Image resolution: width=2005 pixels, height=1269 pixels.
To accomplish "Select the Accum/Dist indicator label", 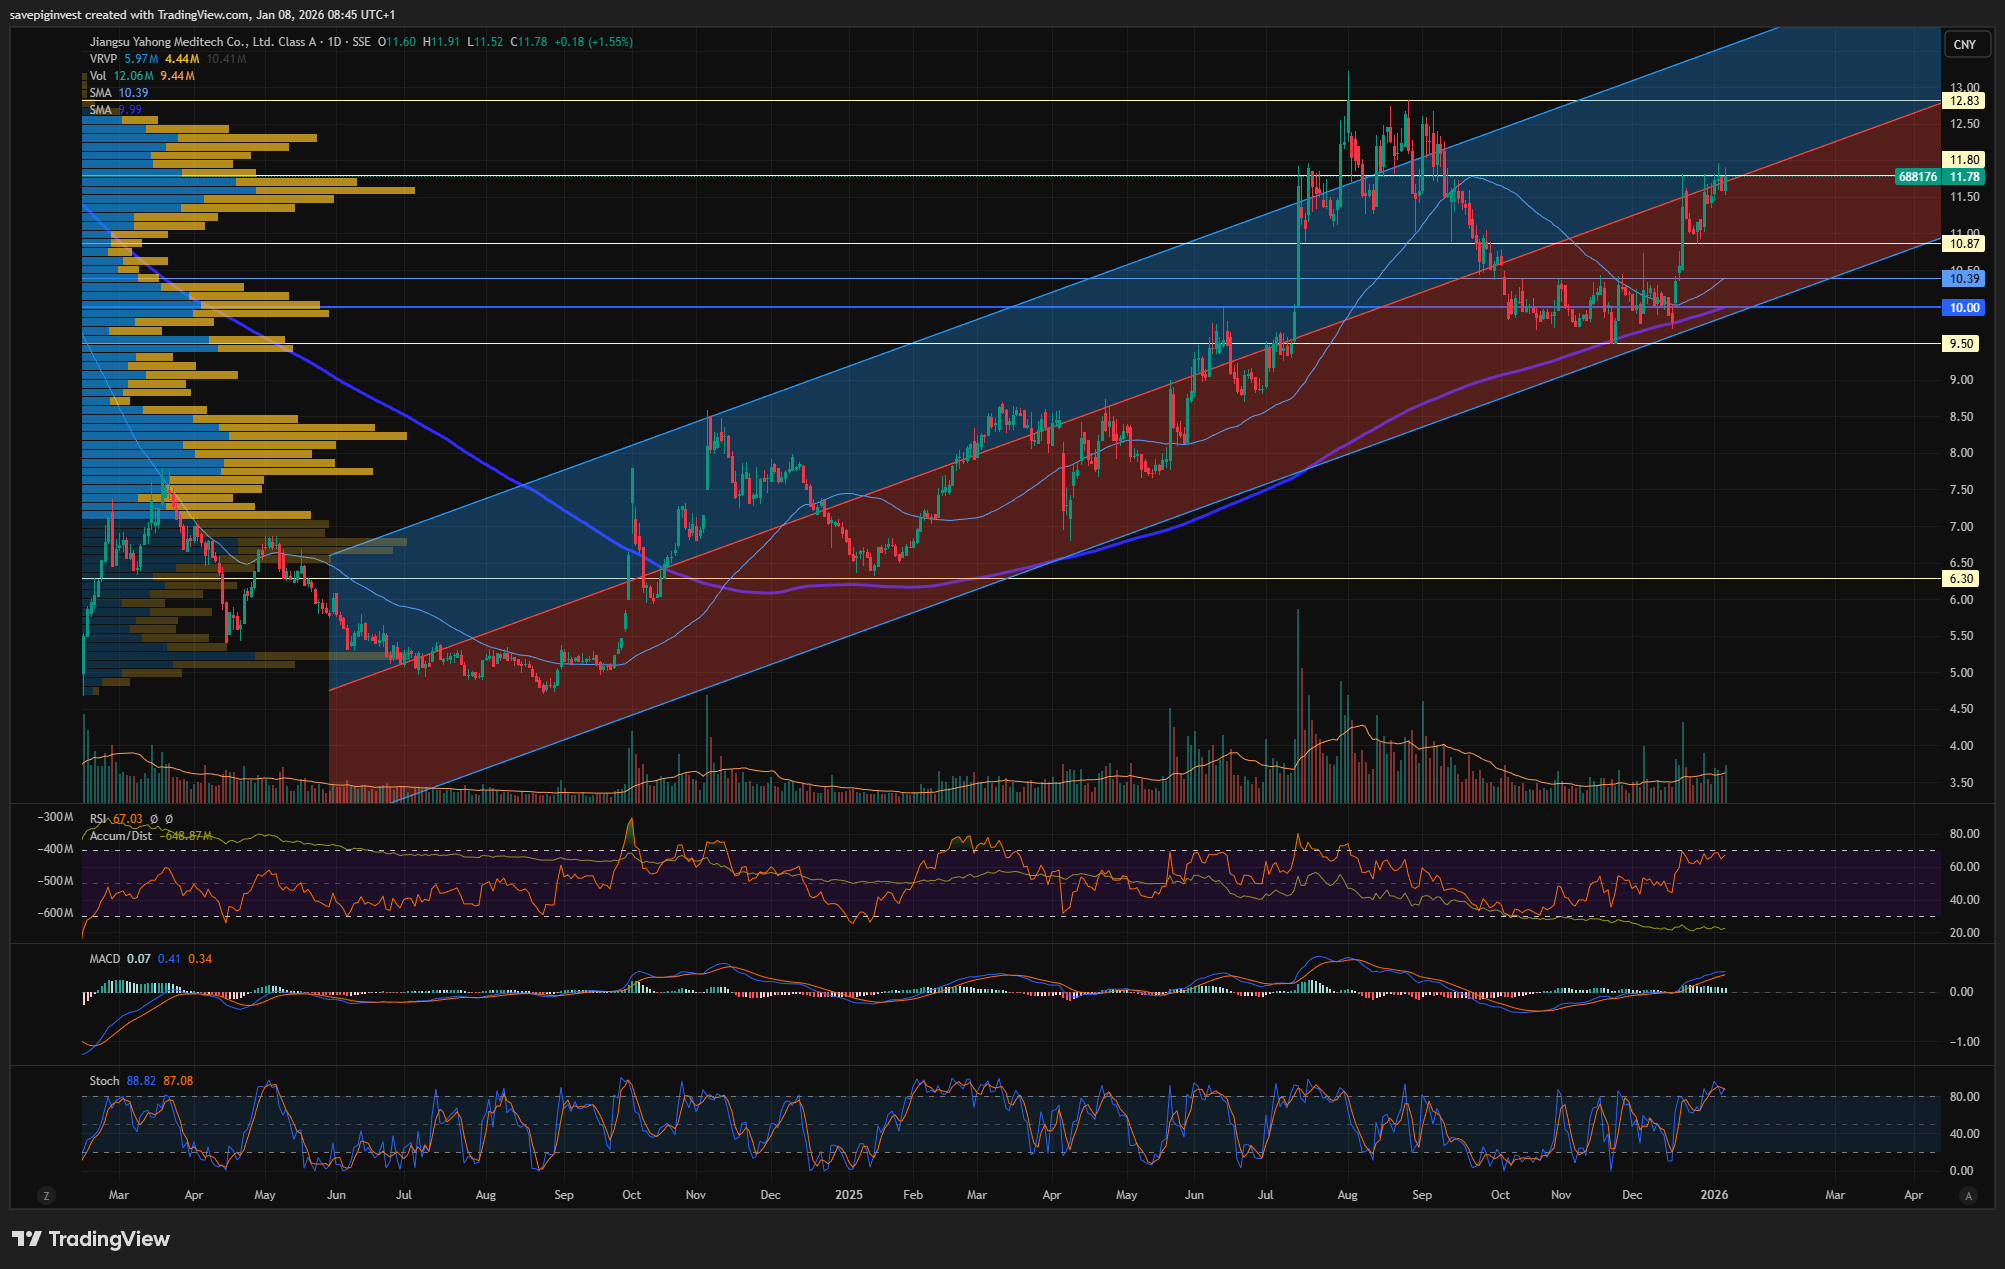I will point(121,836).
